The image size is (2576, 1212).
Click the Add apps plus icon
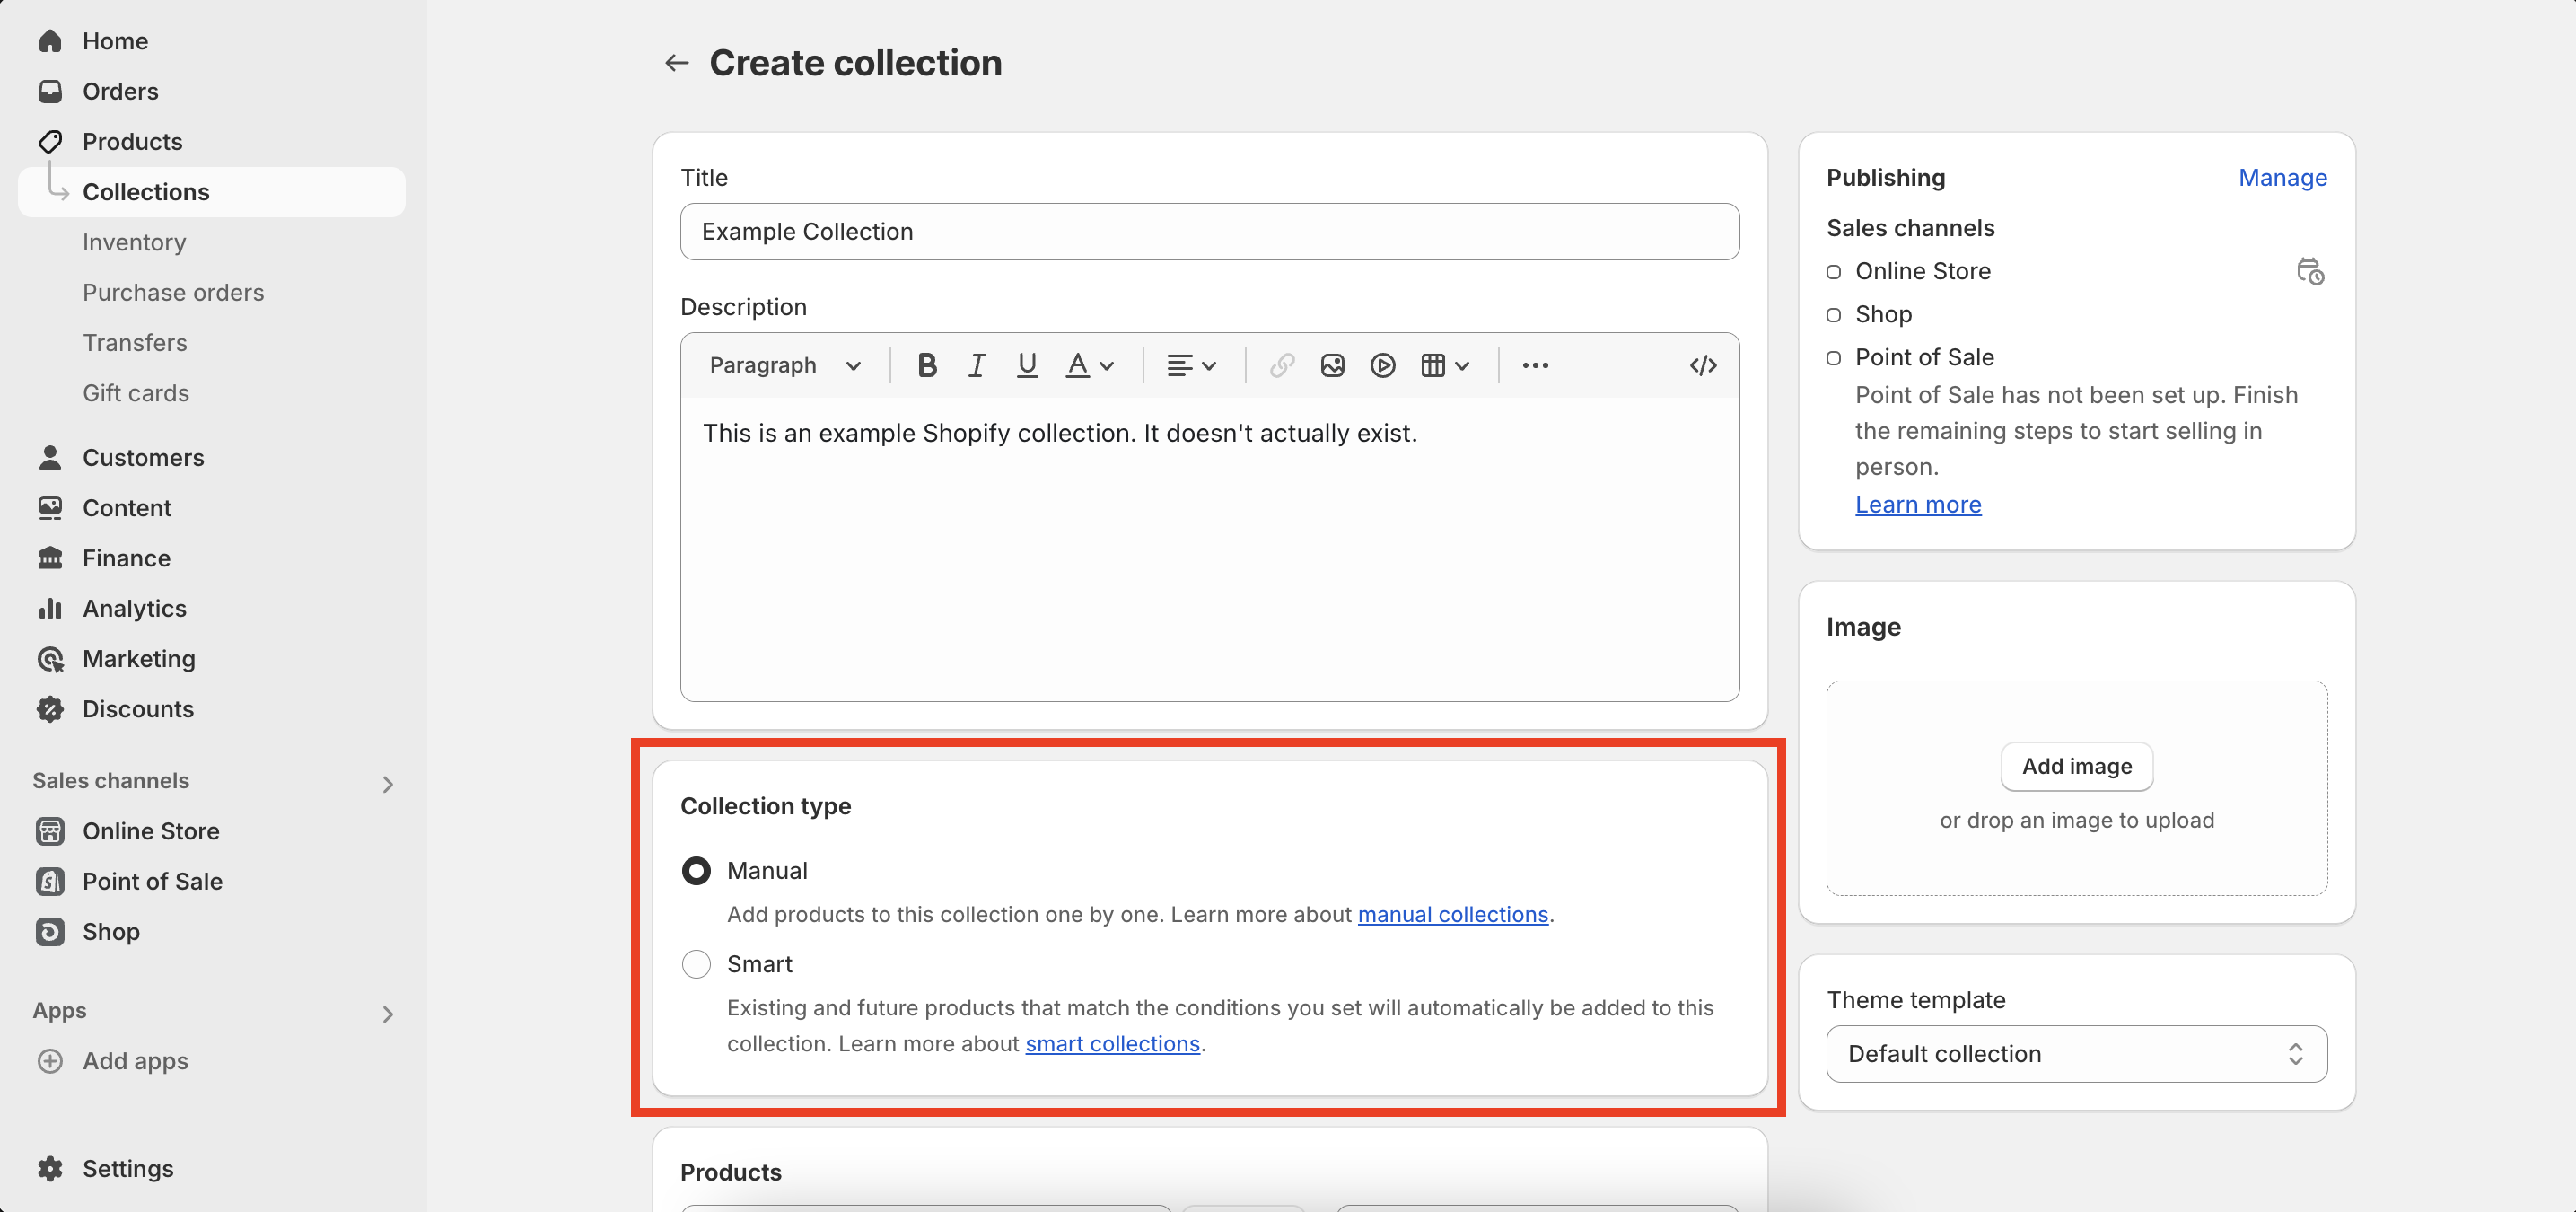tap(50, 1061)
